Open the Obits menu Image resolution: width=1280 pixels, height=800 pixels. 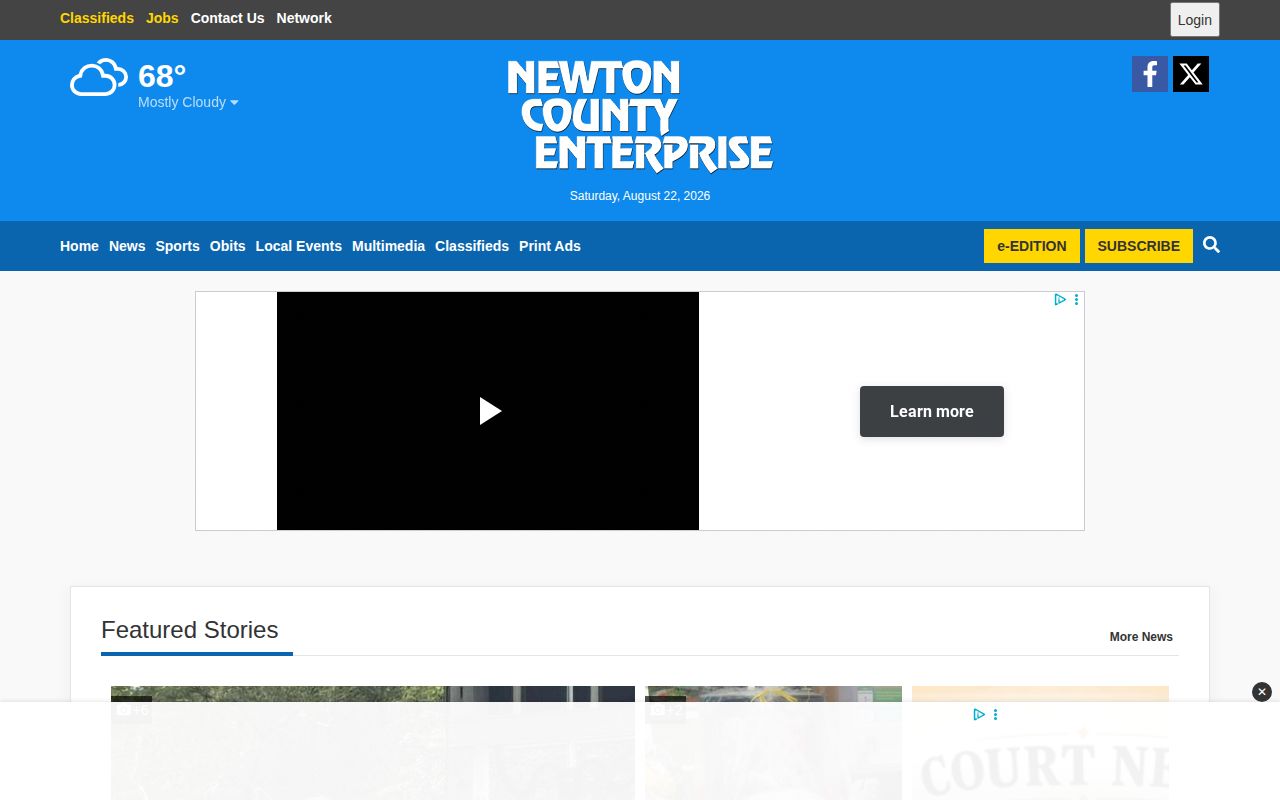(227, 246)
